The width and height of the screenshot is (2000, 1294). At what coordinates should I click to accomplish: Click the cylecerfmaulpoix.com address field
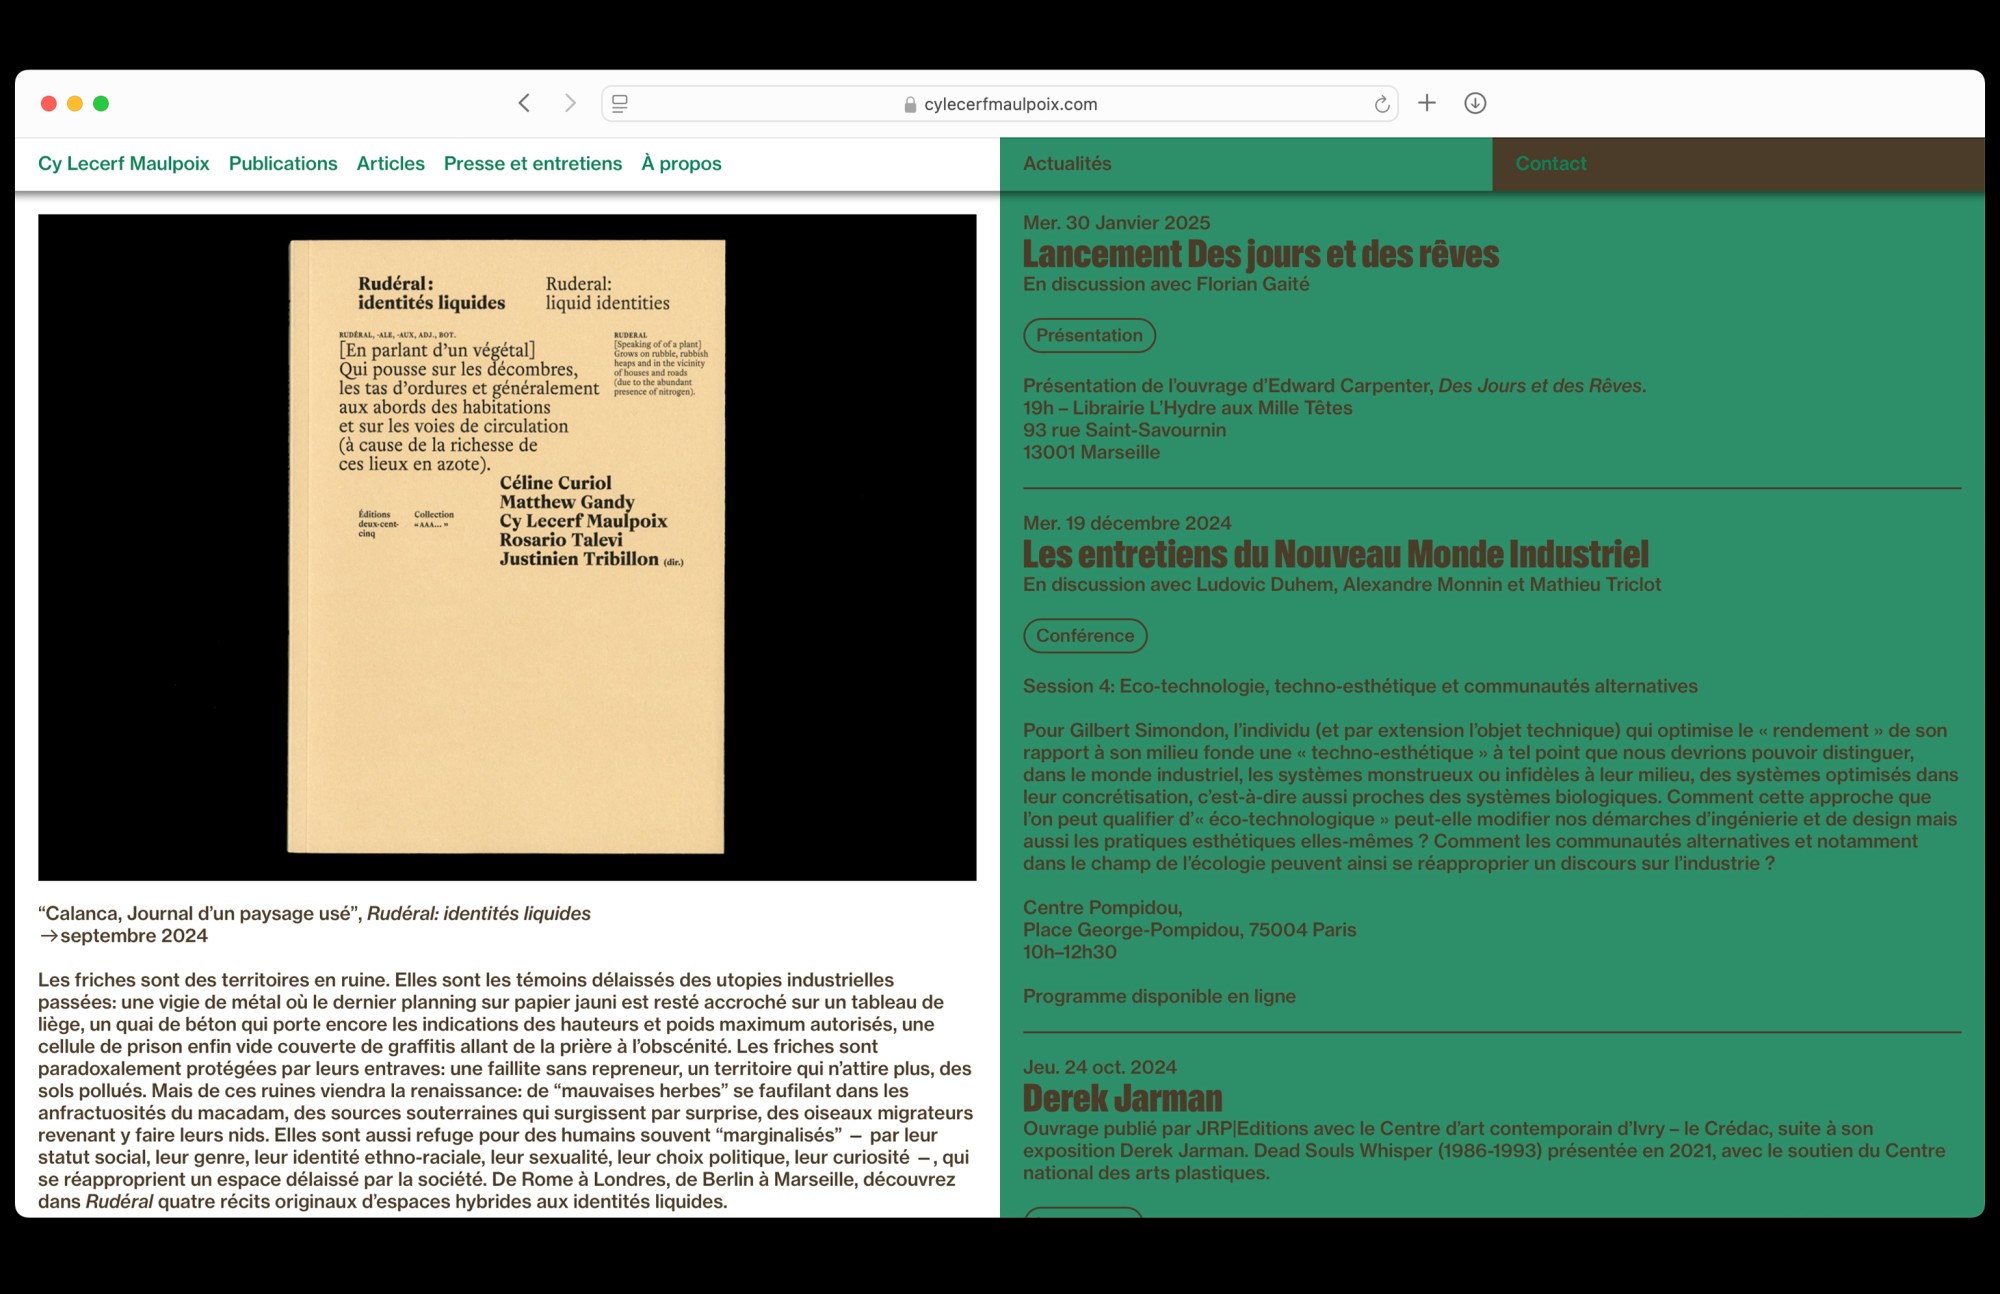1010,104
